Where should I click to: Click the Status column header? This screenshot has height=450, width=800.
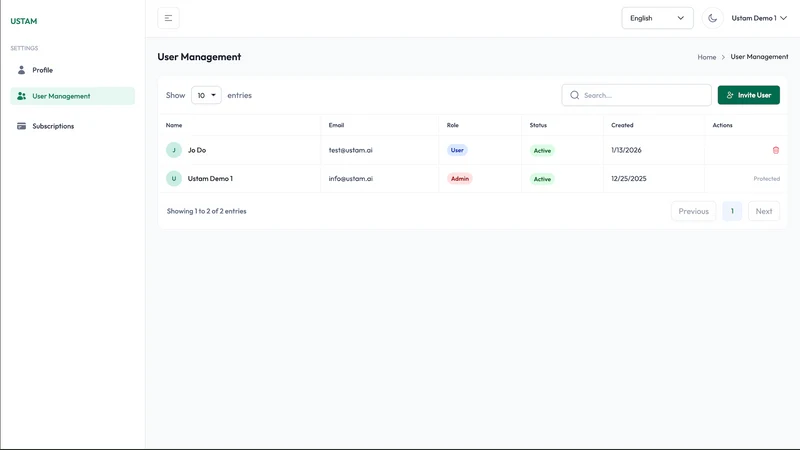coord(538,125)
